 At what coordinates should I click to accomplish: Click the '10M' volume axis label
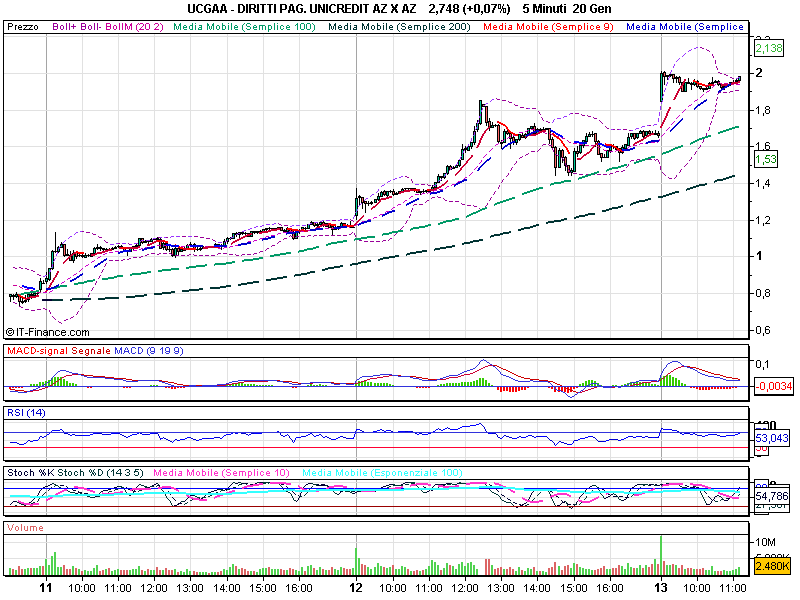pyautogui.click(x=766, y=542)
